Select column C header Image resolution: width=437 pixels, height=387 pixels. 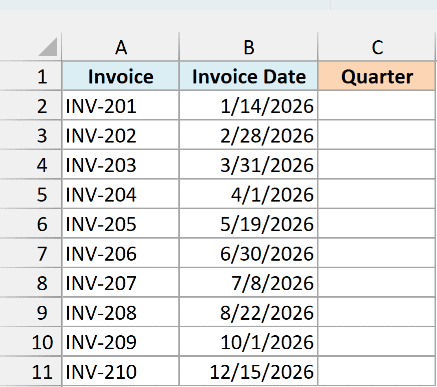pyautogui.click(x=377, y=47)
